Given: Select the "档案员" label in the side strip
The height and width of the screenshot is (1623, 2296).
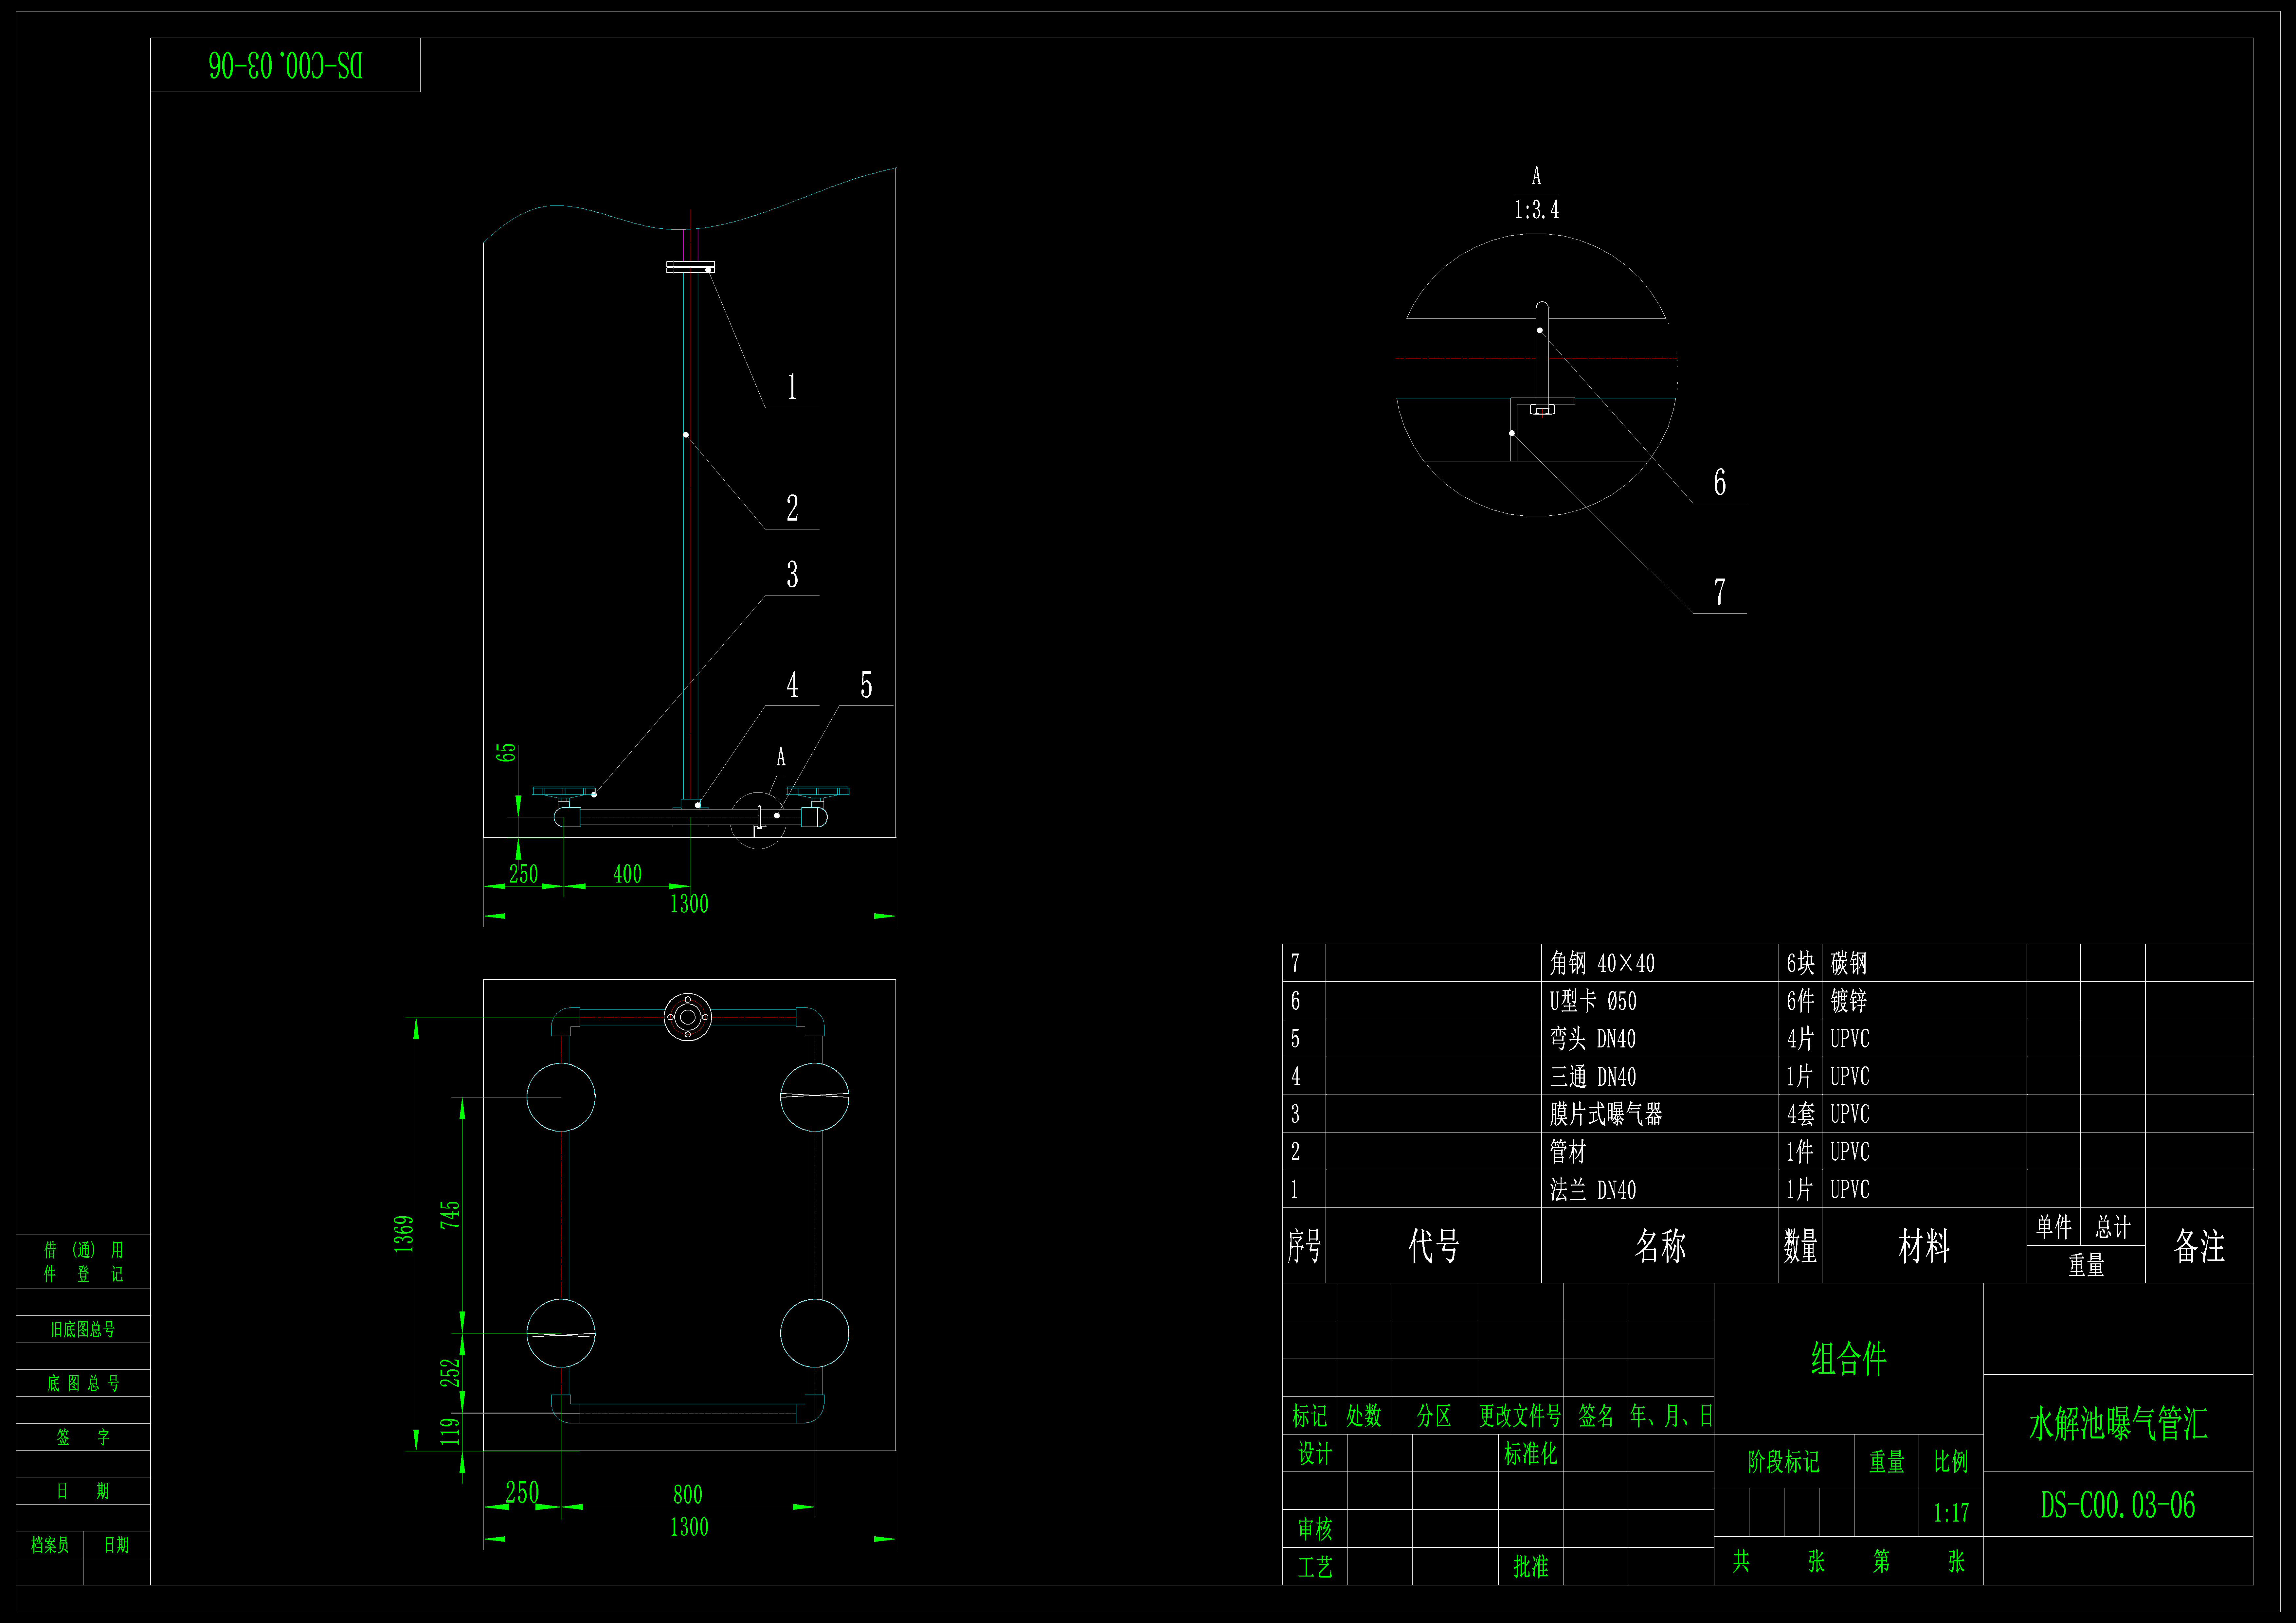Looking at the screenshot, I should point(50,1545).
